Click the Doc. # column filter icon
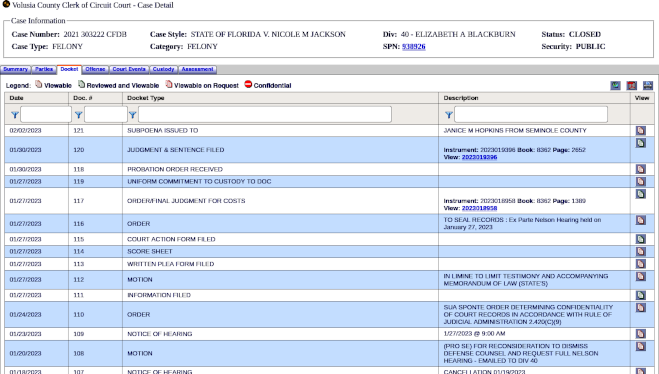The height and width of the screenshot is (374, 659). coord(79,115)
